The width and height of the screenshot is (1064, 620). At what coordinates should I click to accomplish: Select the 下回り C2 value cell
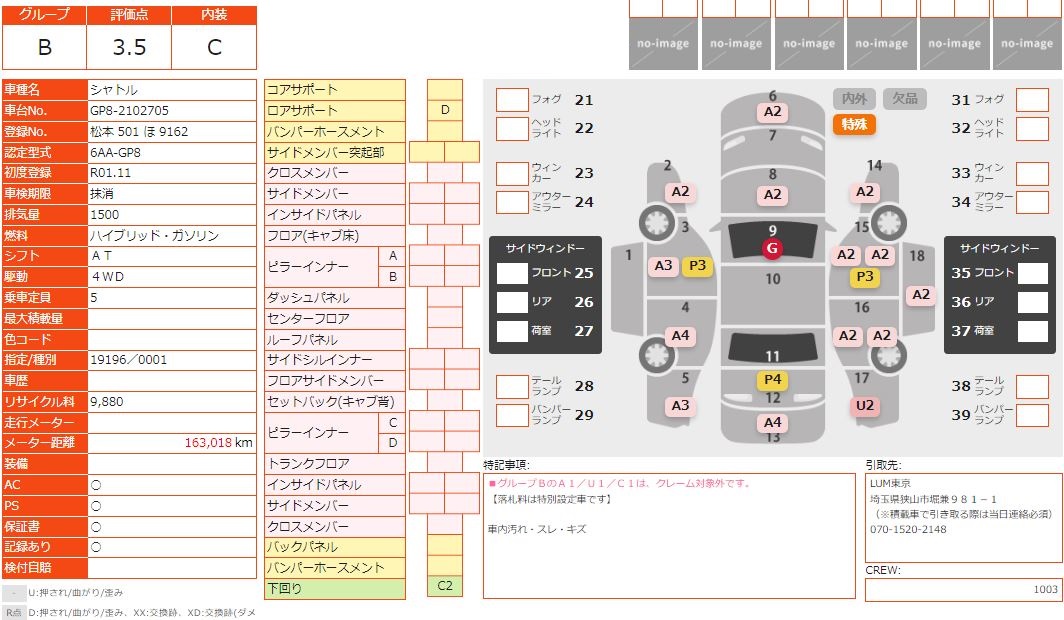pyautogui.click(x=445, y=588)
